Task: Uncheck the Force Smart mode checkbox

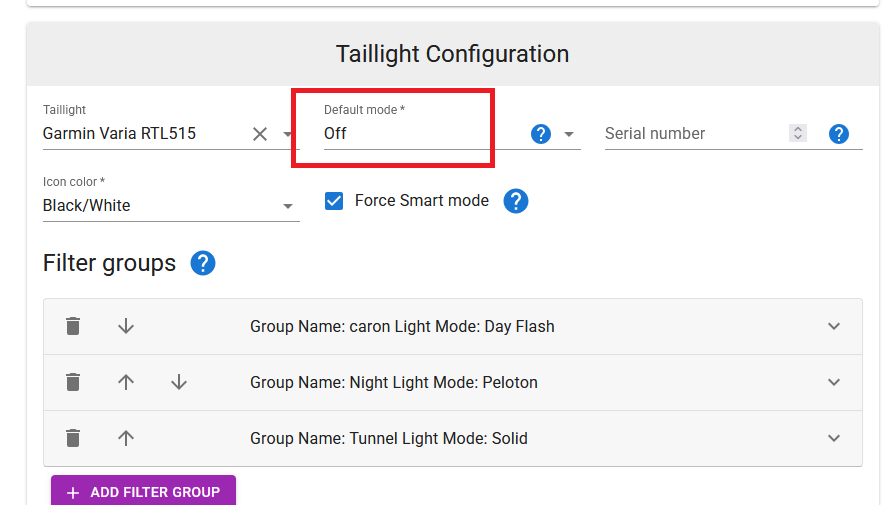Action: 335,201
